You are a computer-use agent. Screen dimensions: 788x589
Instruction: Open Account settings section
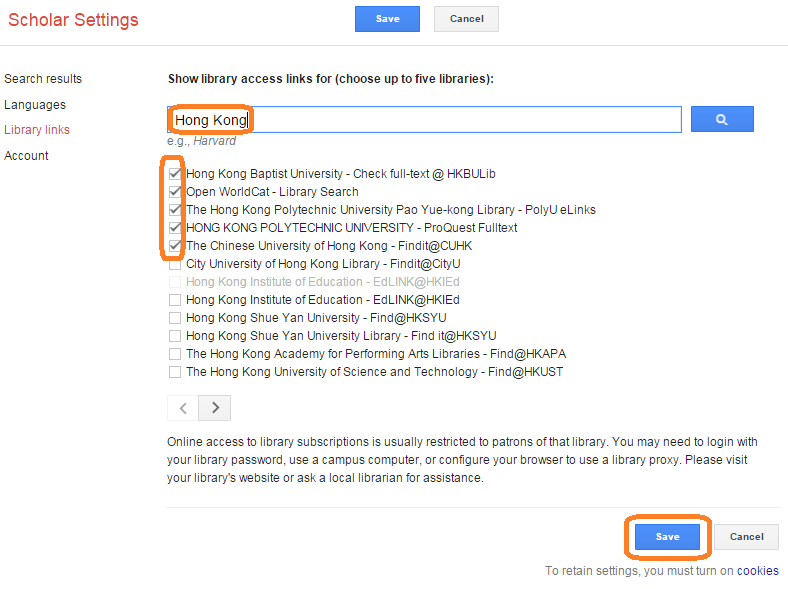(26, 156)
